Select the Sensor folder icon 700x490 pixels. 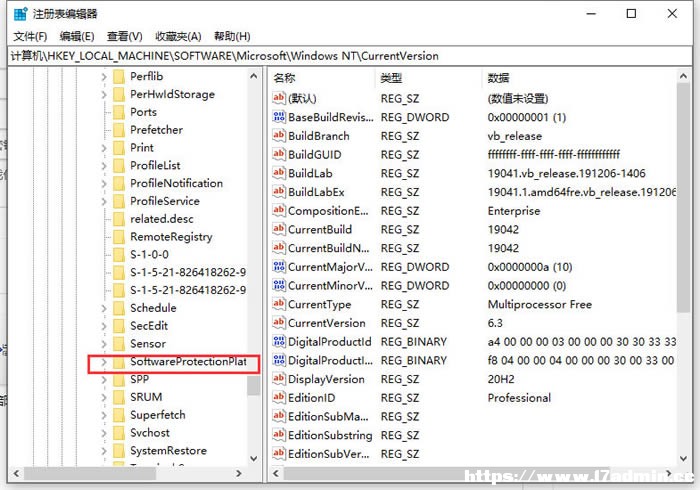(x=119, y=344)
